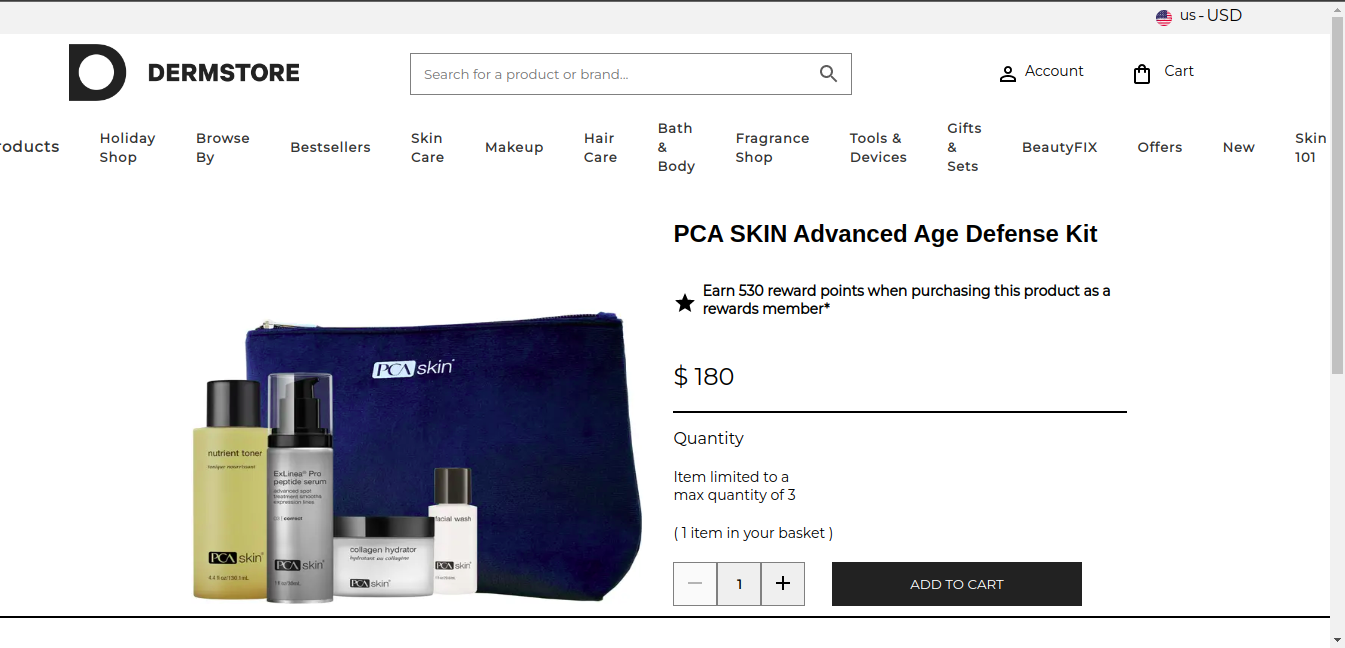Open the Cart bag icon
The height and width of the screenshot is (648, 1345).
(x=1142, y=73)
